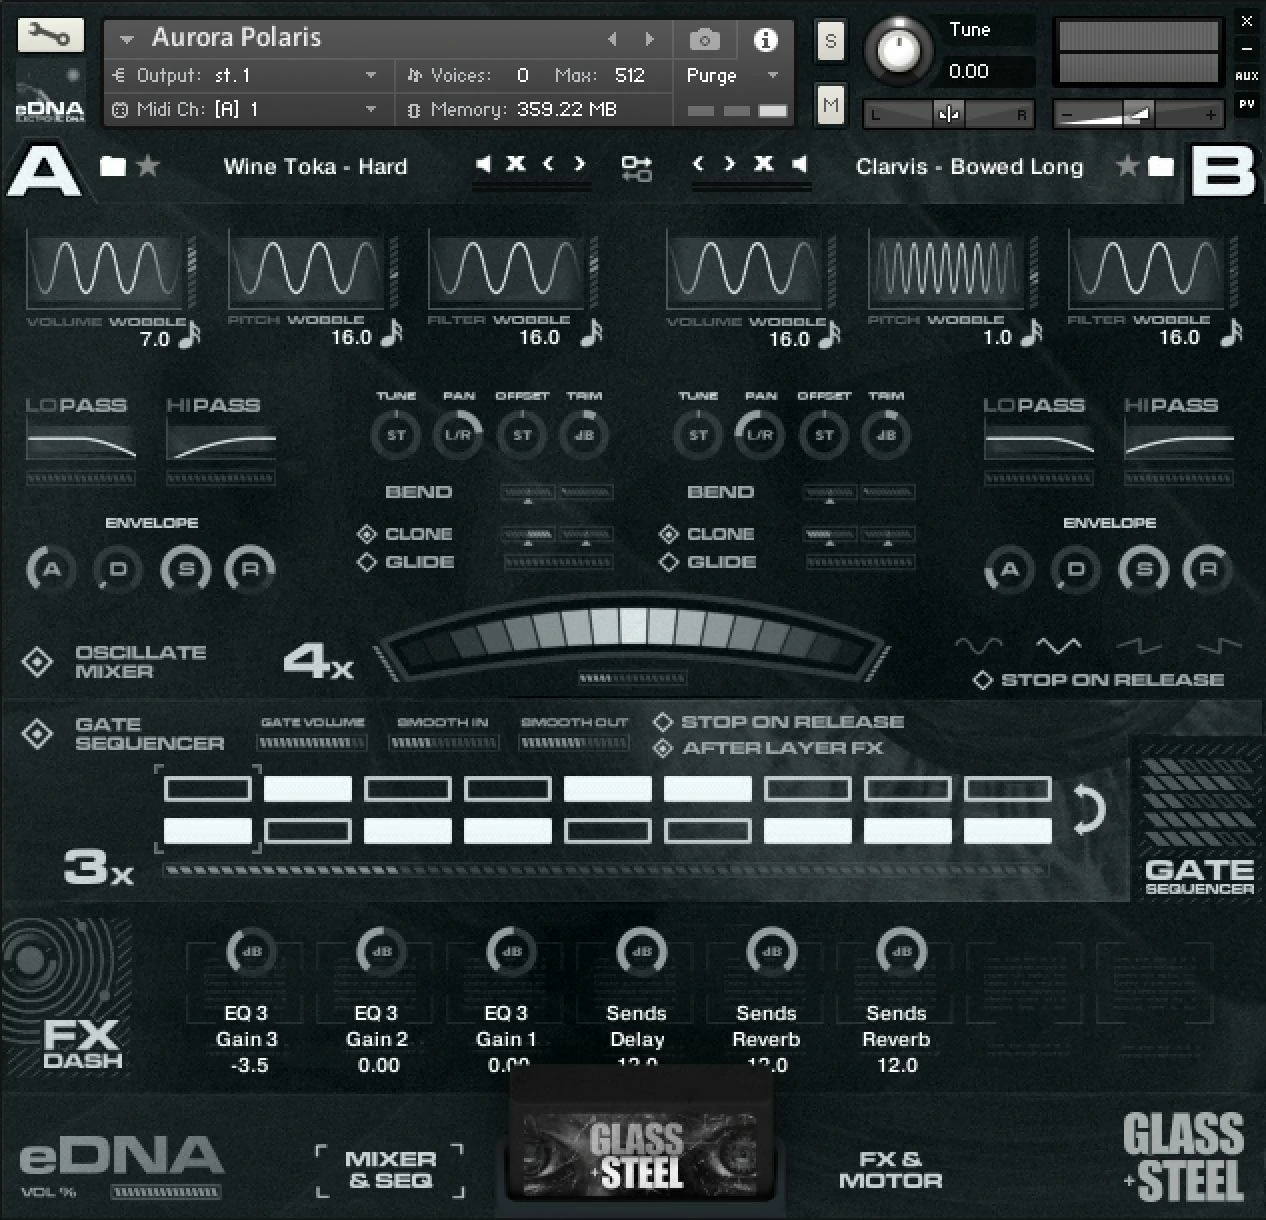The image size is (1266, 1220).
Task: Expand the Output st. 1 dropdown
Action: coord(371,76)
